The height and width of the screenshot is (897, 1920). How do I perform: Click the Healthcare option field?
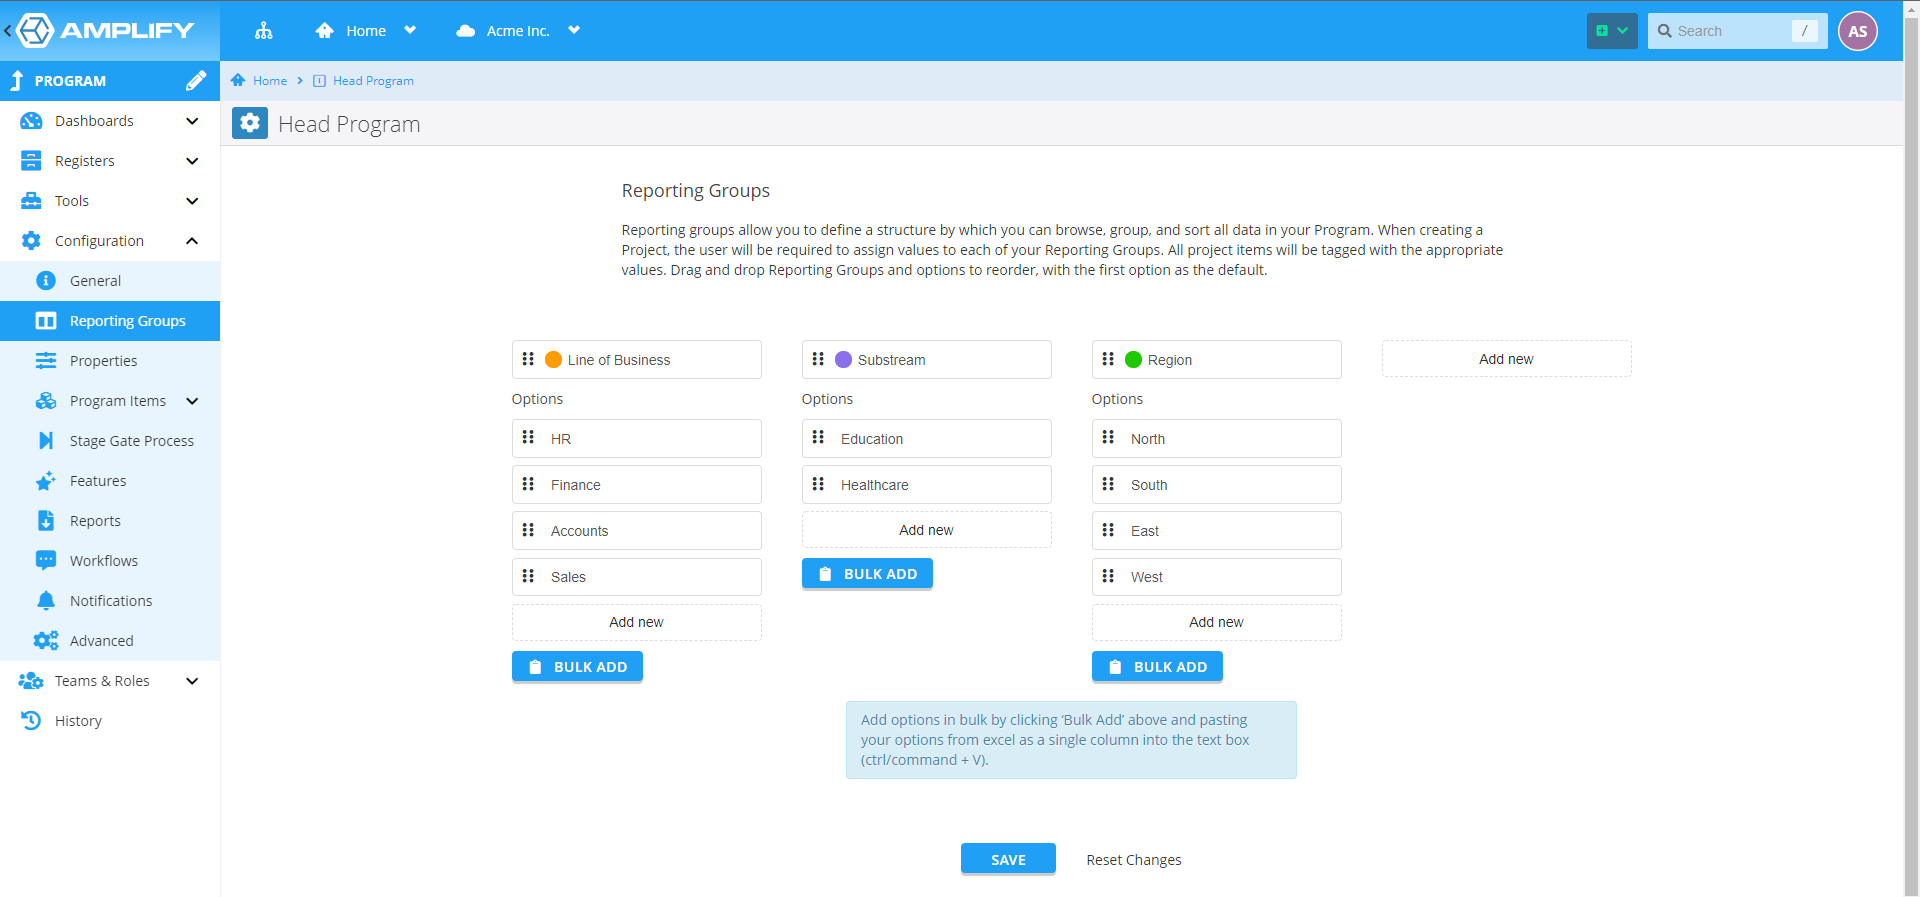[x=926, y=484]
